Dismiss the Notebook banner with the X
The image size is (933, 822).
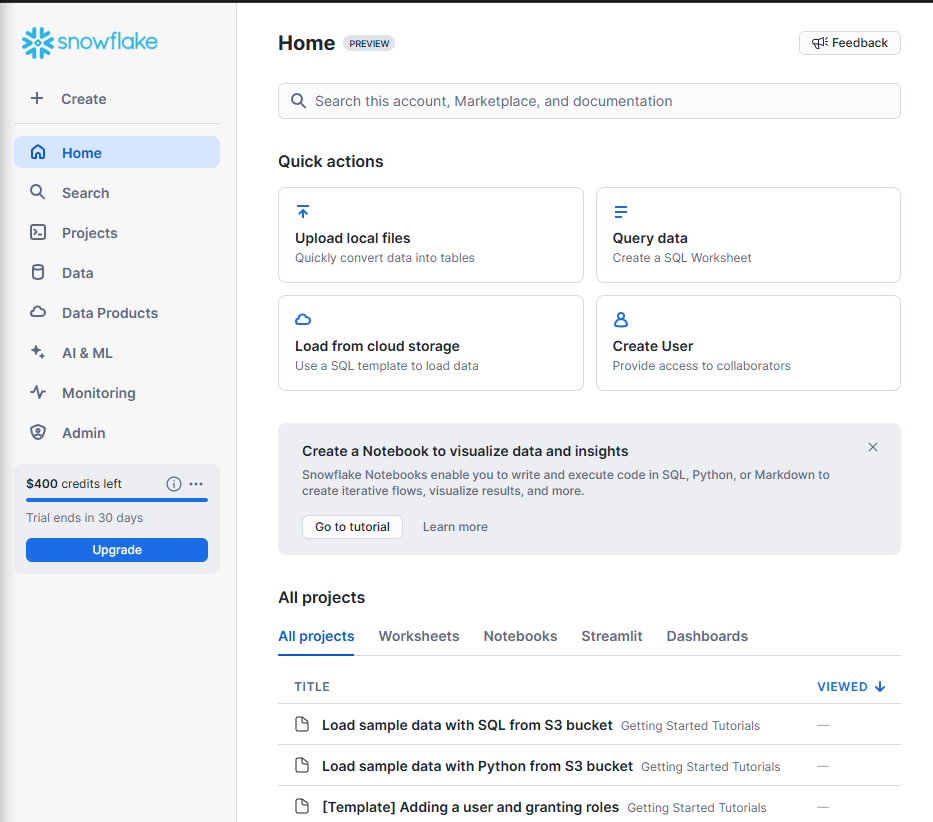873,447
